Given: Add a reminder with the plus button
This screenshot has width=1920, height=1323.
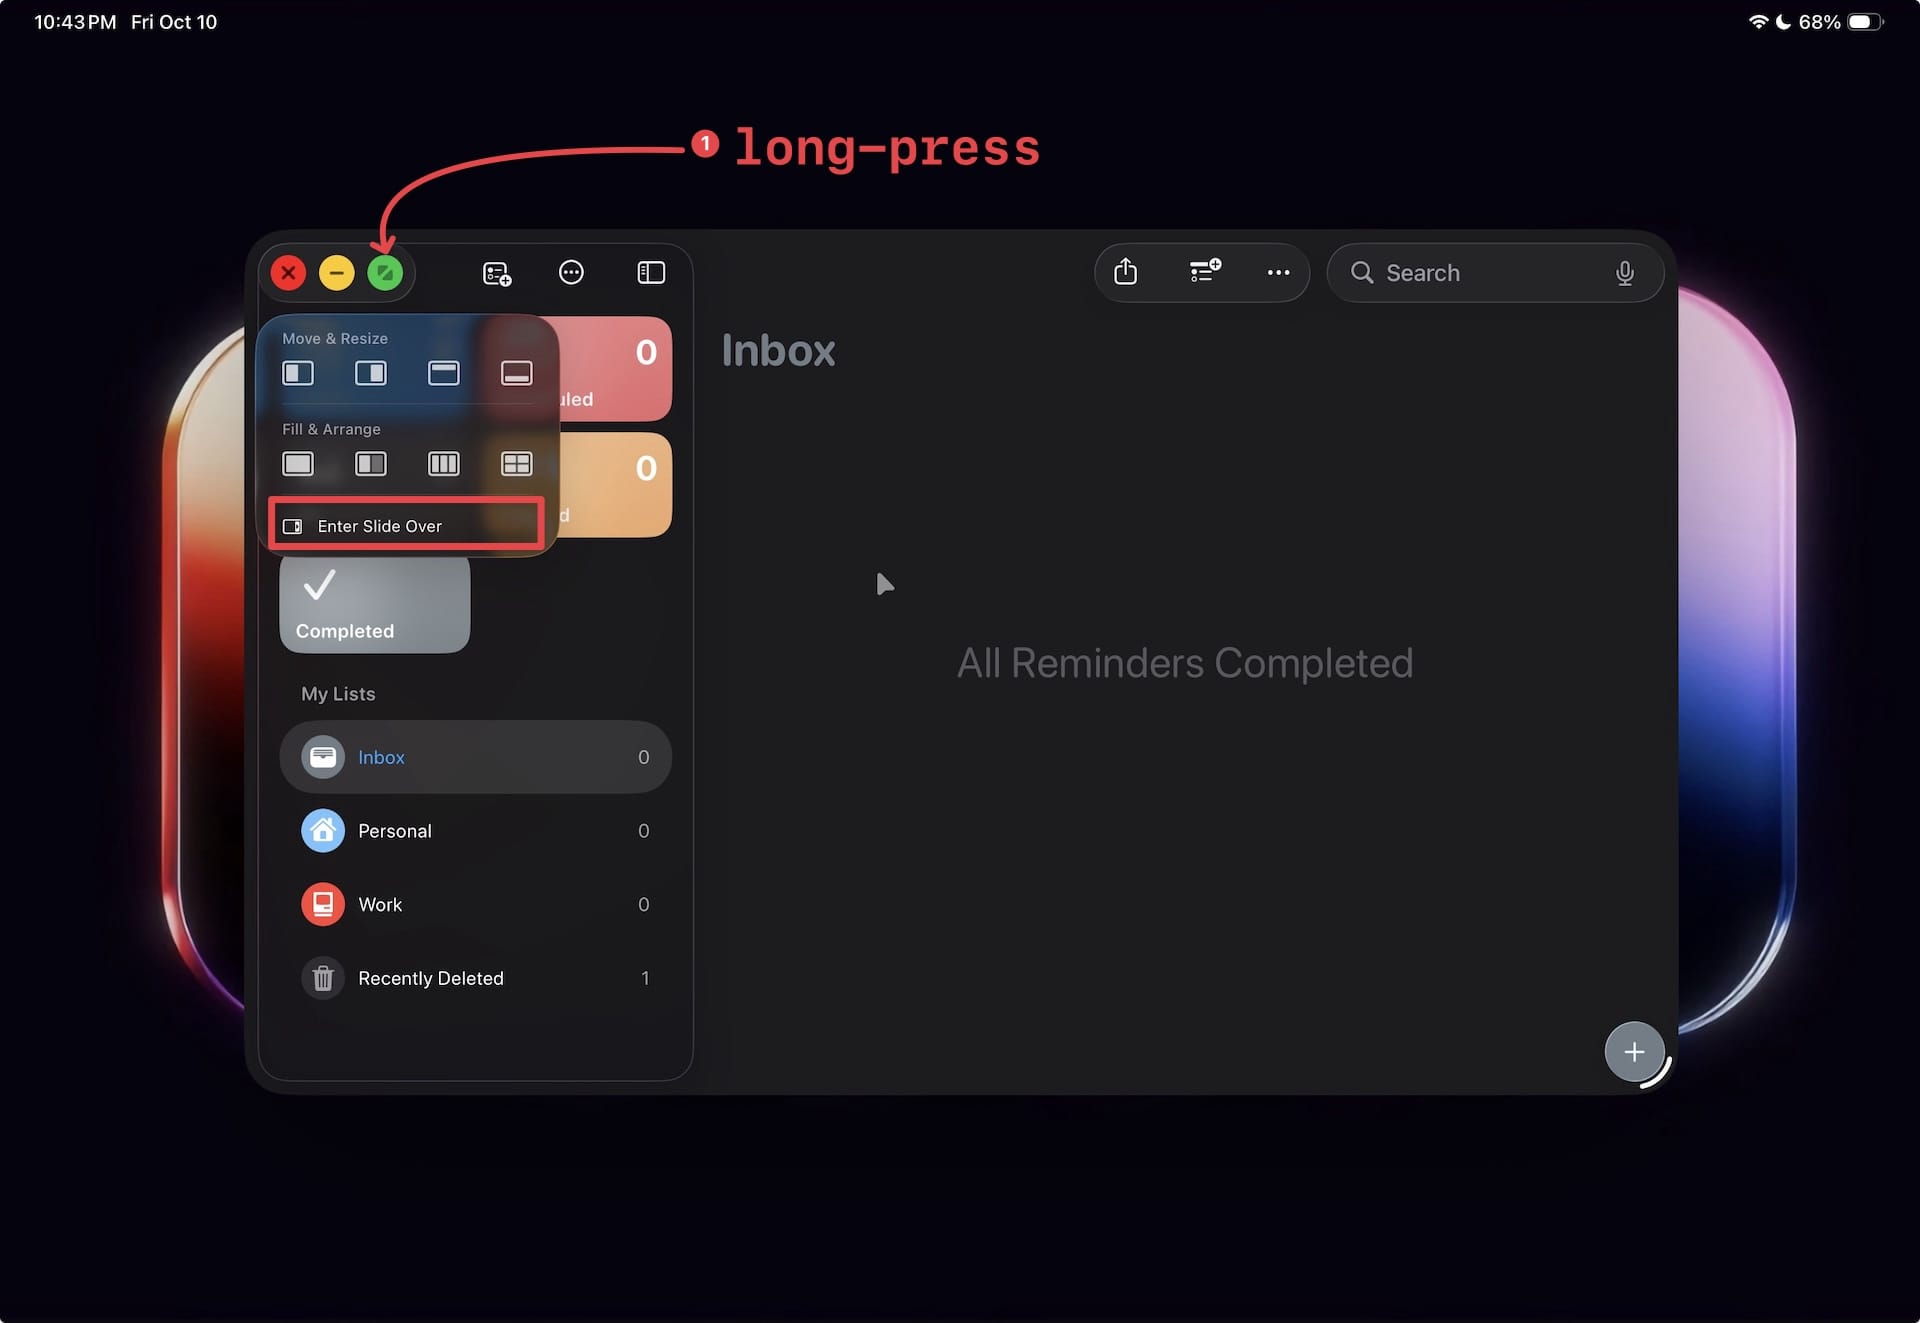Looking at the screenshot, I should click(1634, 1051).
